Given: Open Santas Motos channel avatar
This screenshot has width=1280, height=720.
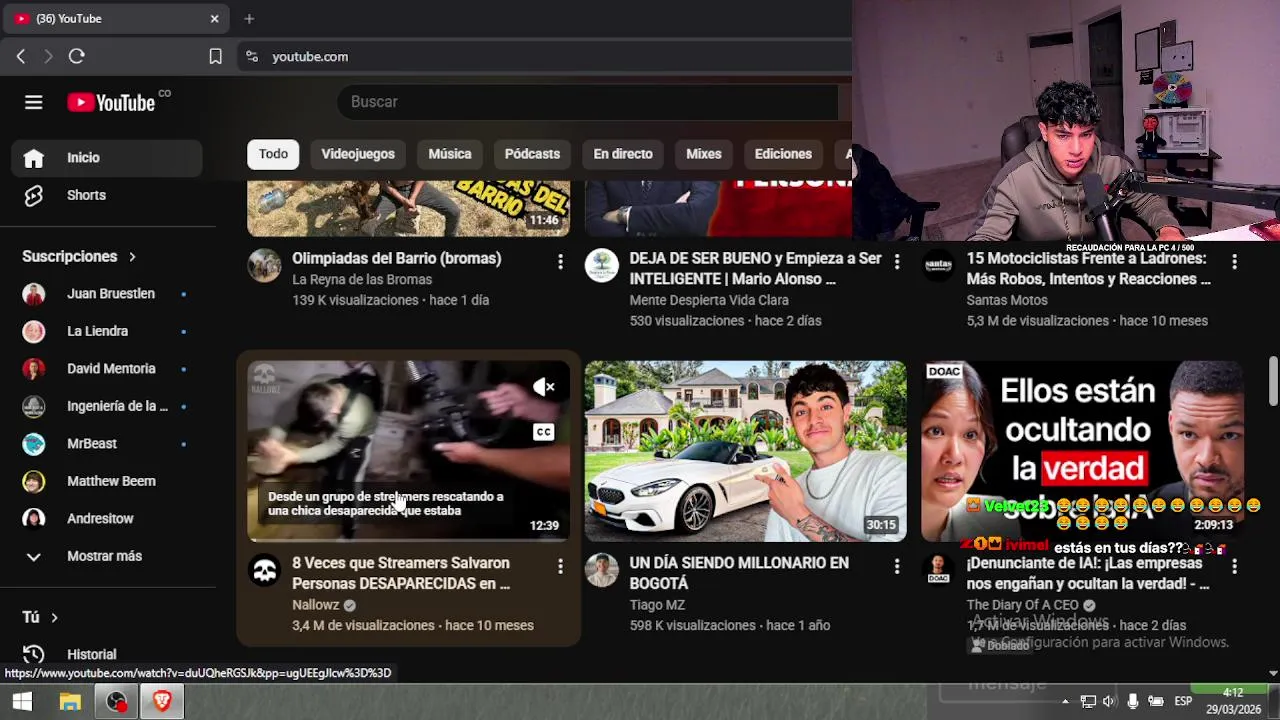Looking at the screenshot, I should [938, 266].
